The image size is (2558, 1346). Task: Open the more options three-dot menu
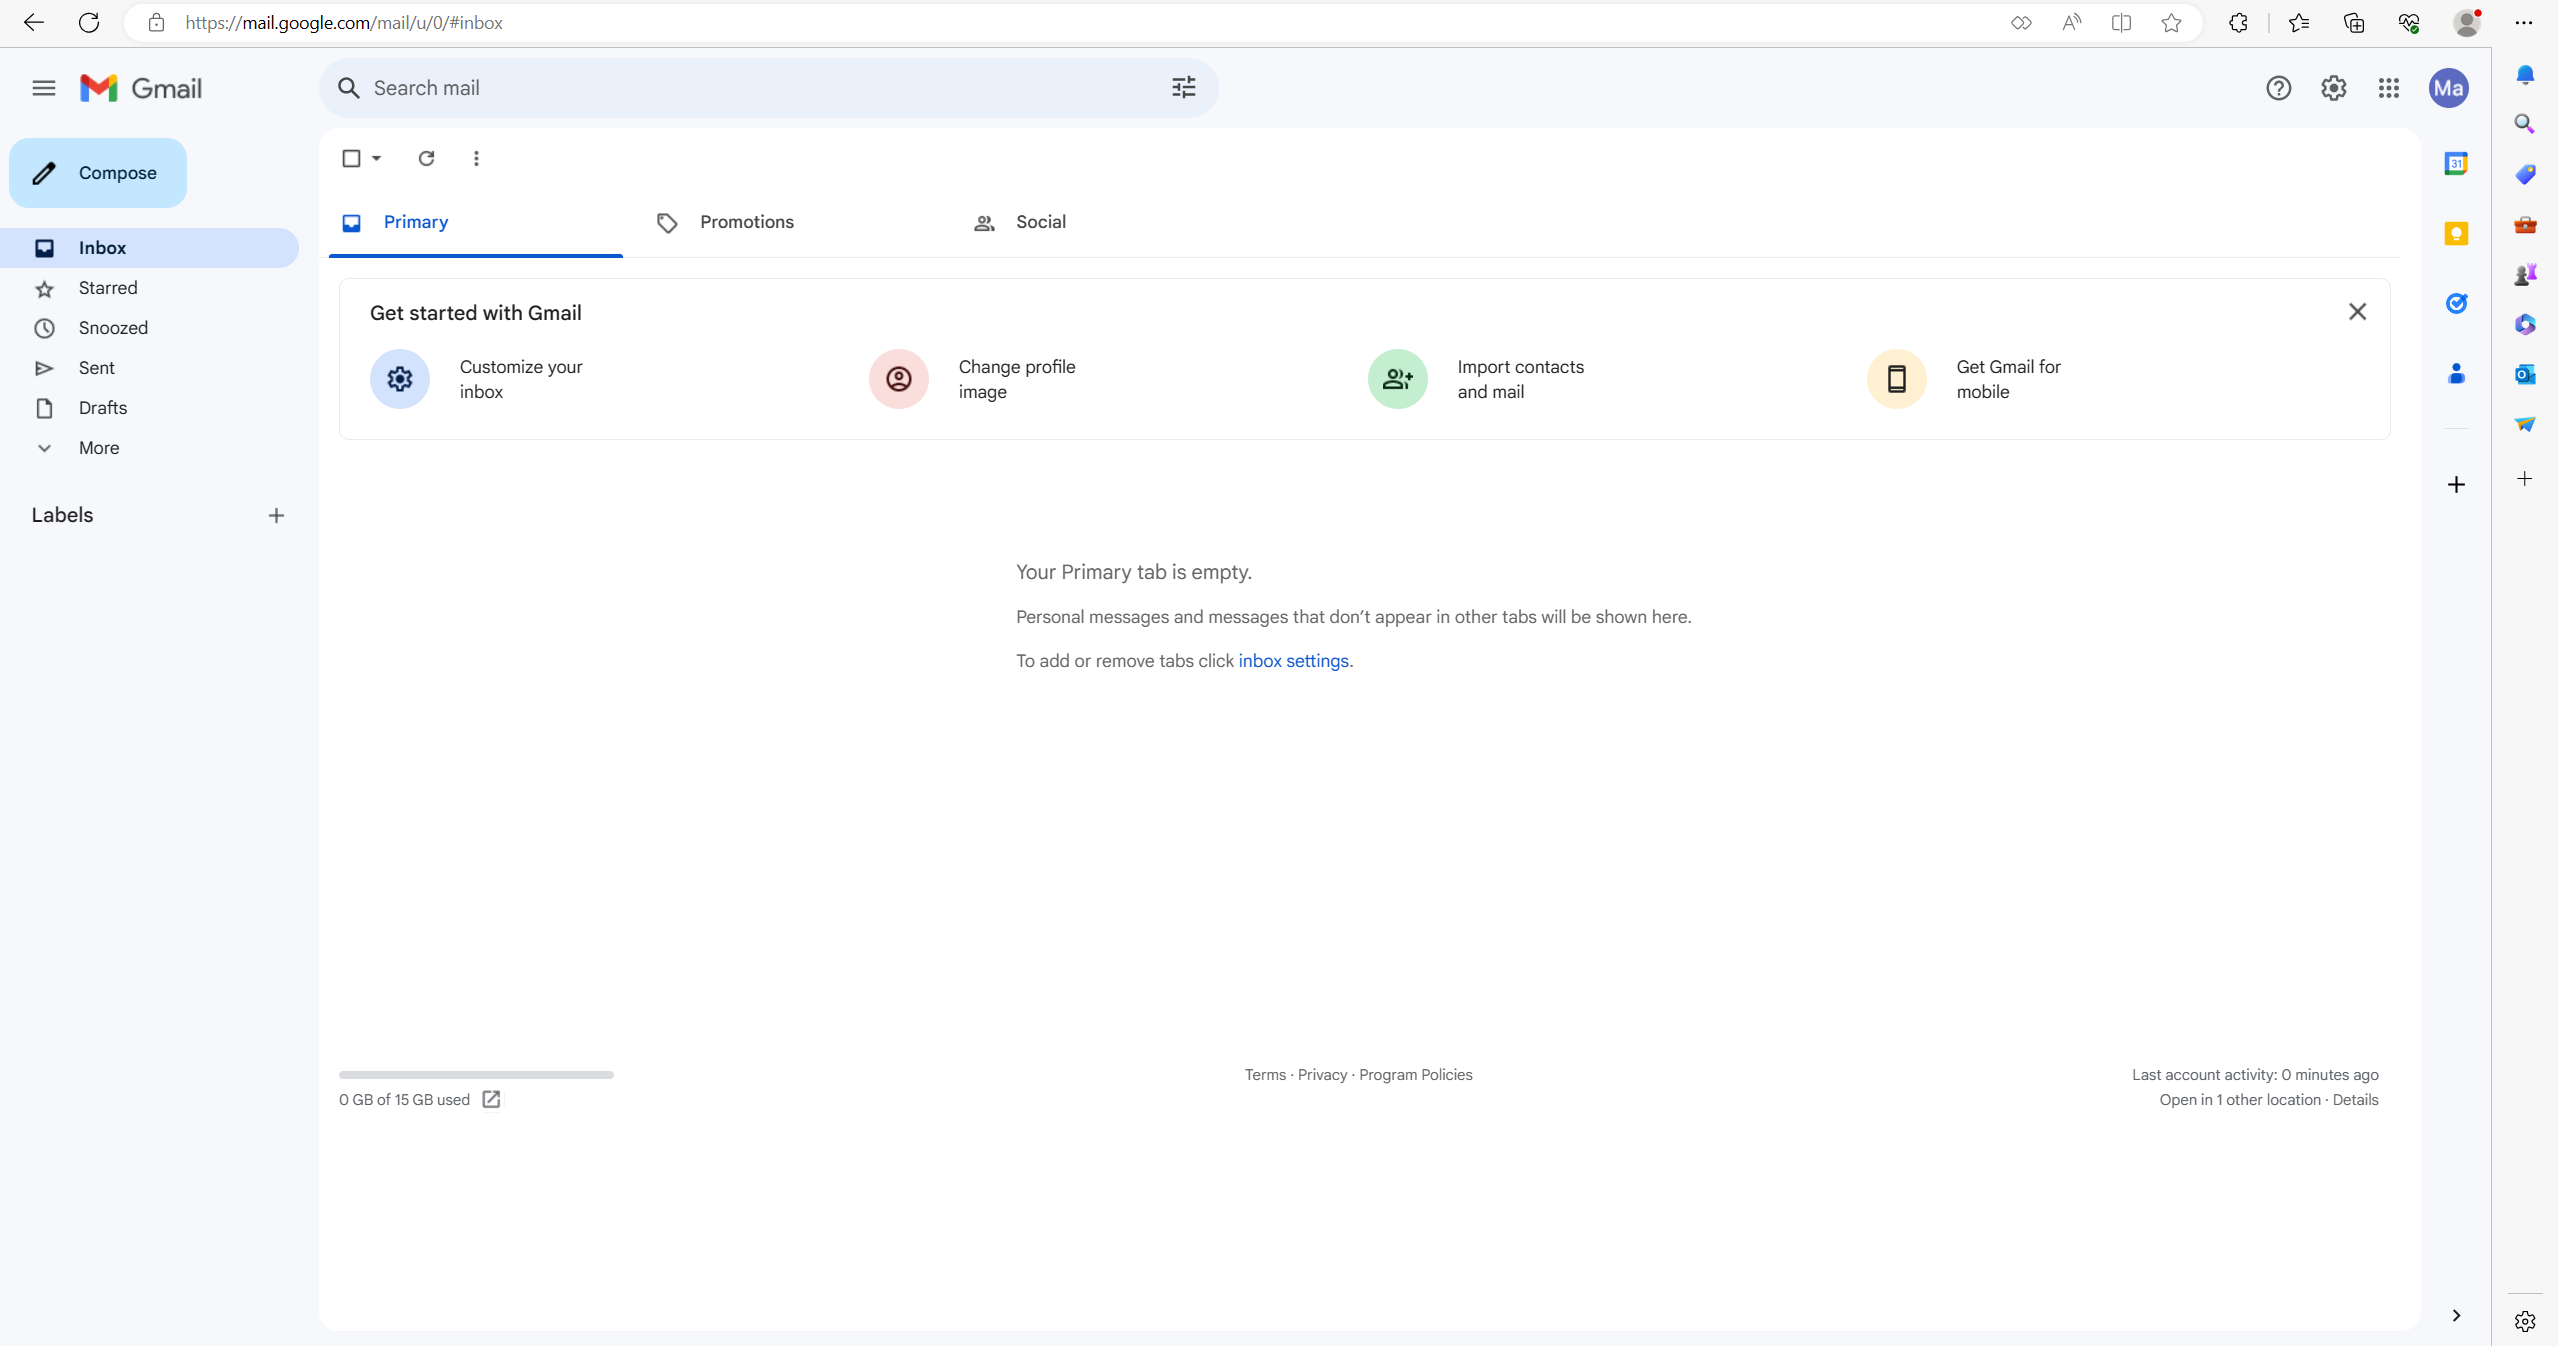(477, 157)
